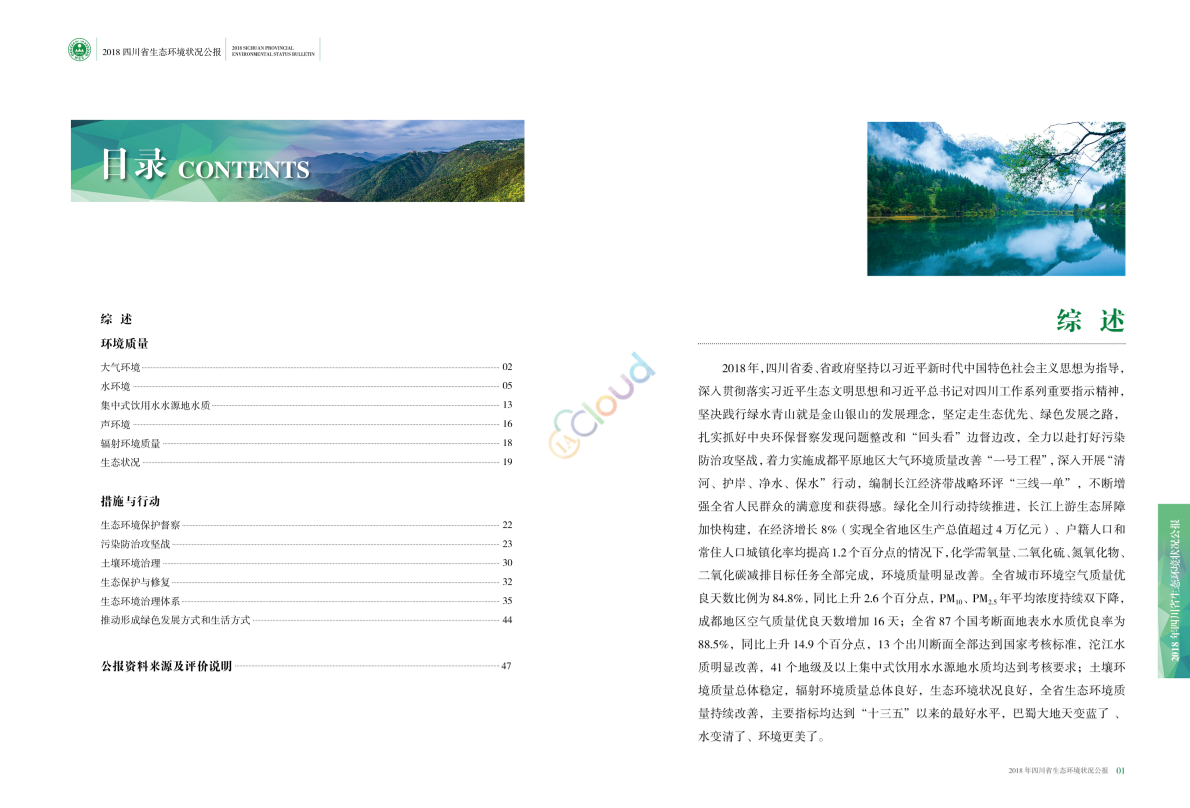Click page number 44 in the contents

pyautogui.click(x=507, y=620)
